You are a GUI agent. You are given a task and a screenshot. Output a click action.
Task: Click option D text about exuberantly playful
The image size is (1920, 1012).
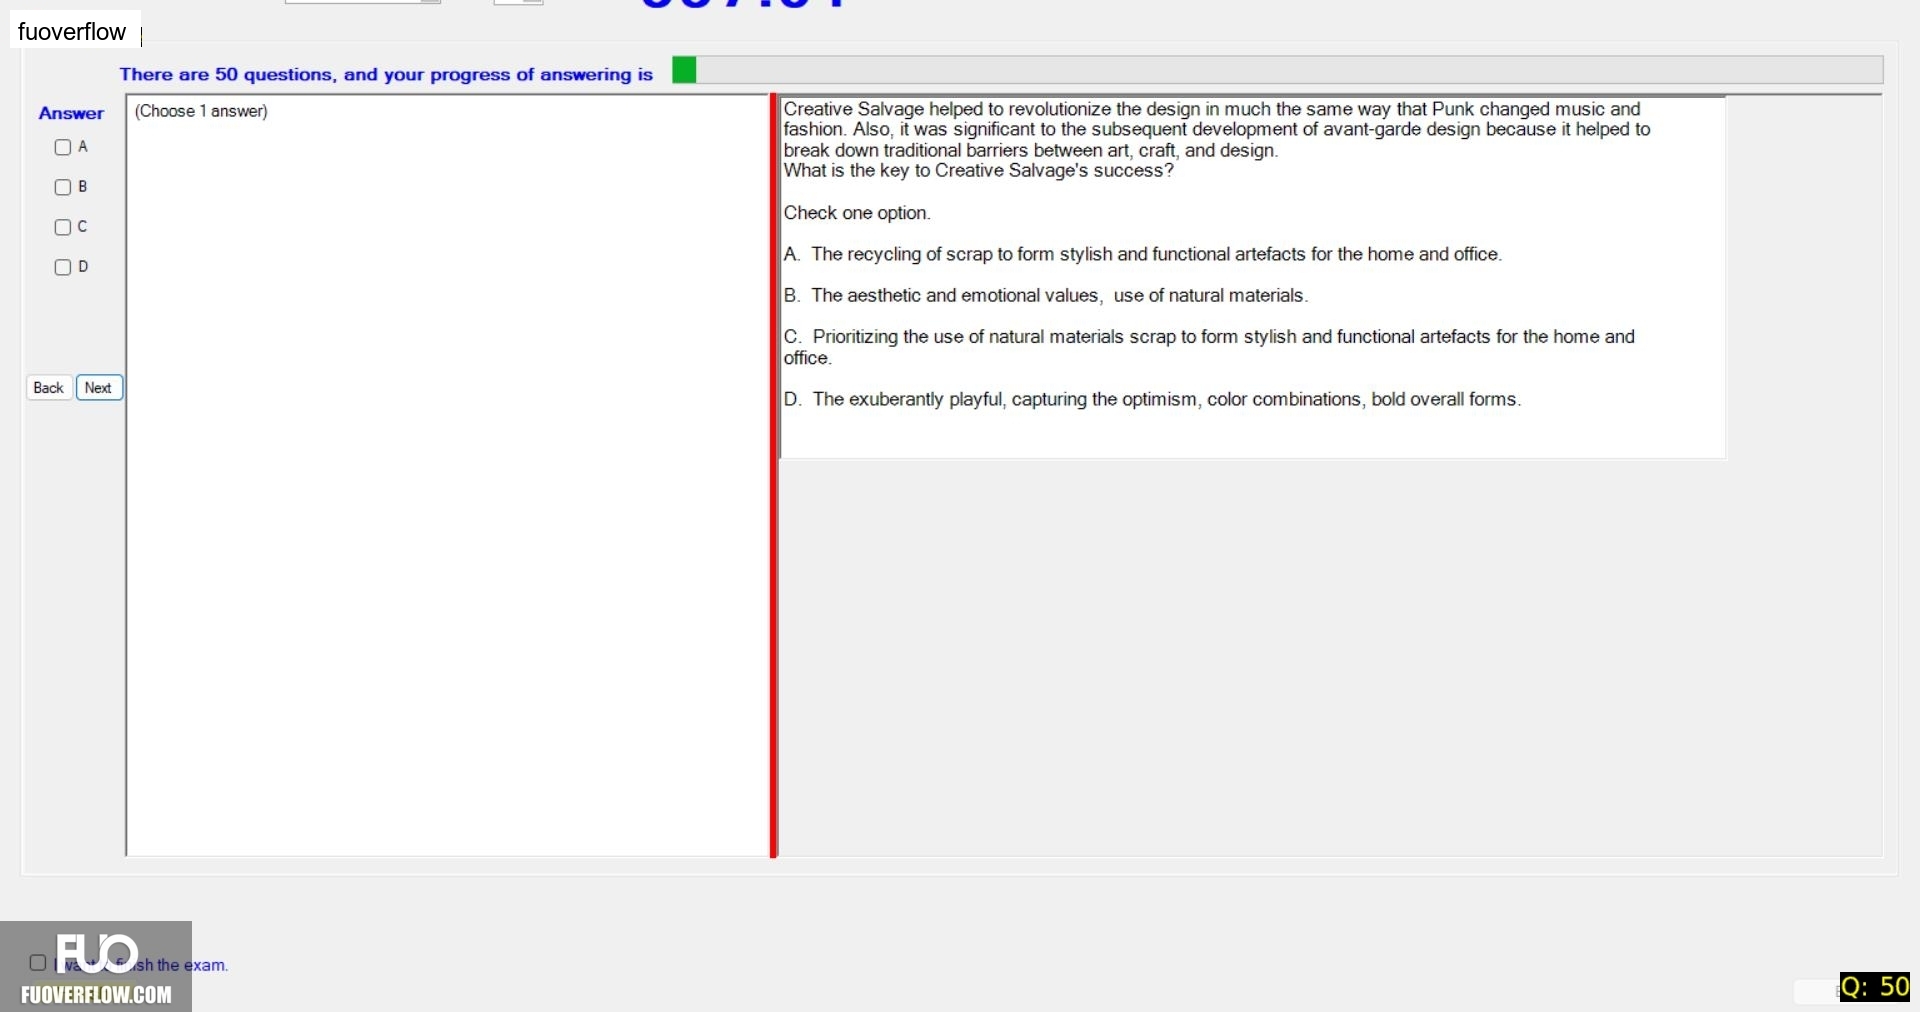point(1152,399)
